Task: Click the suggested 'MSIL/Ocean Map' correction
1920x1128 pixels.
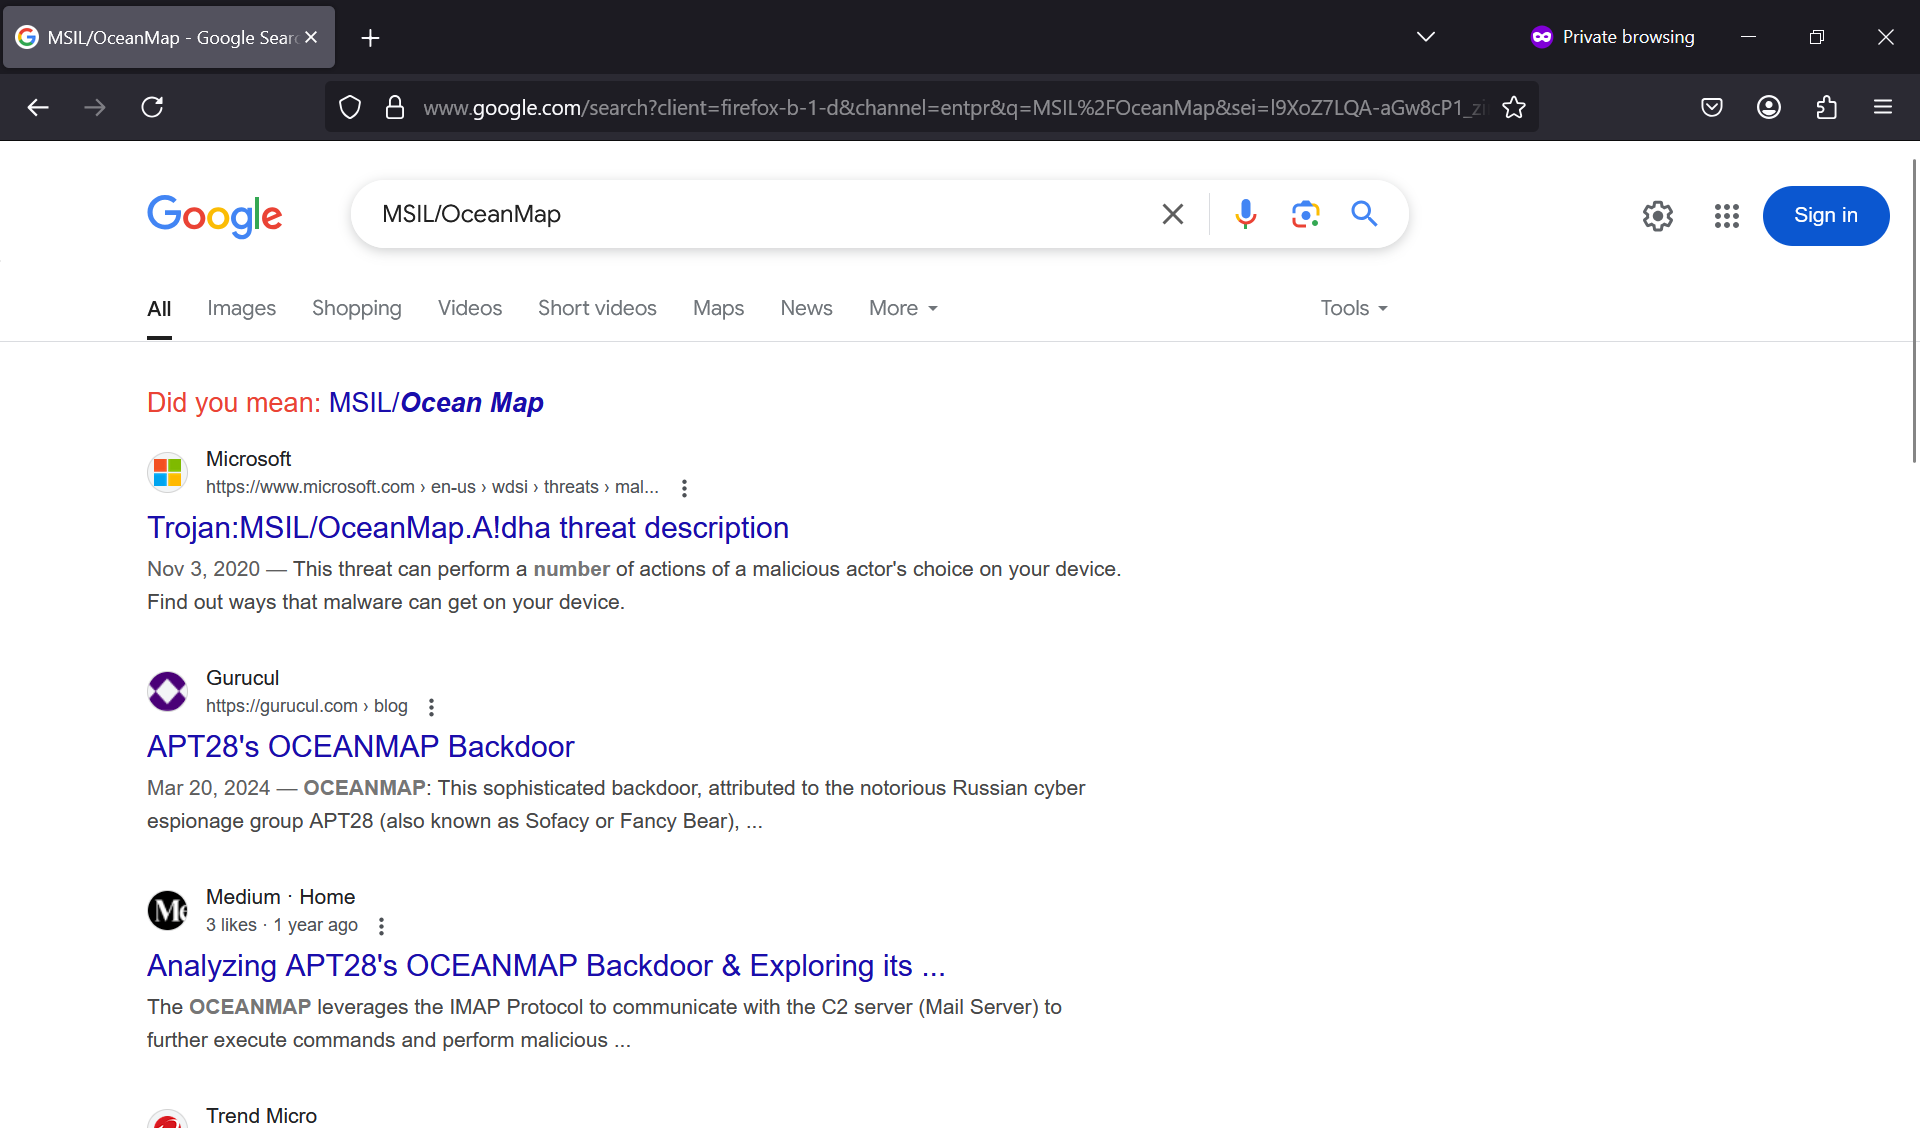Action: (436, 402)
